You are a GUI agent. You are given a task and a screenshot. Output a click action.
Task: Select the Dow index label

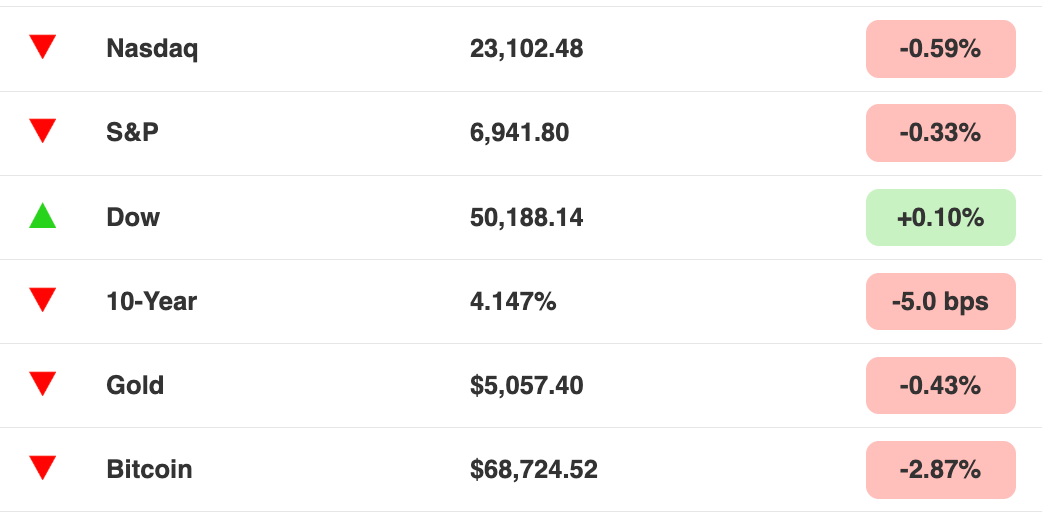(x=133, y=217)
